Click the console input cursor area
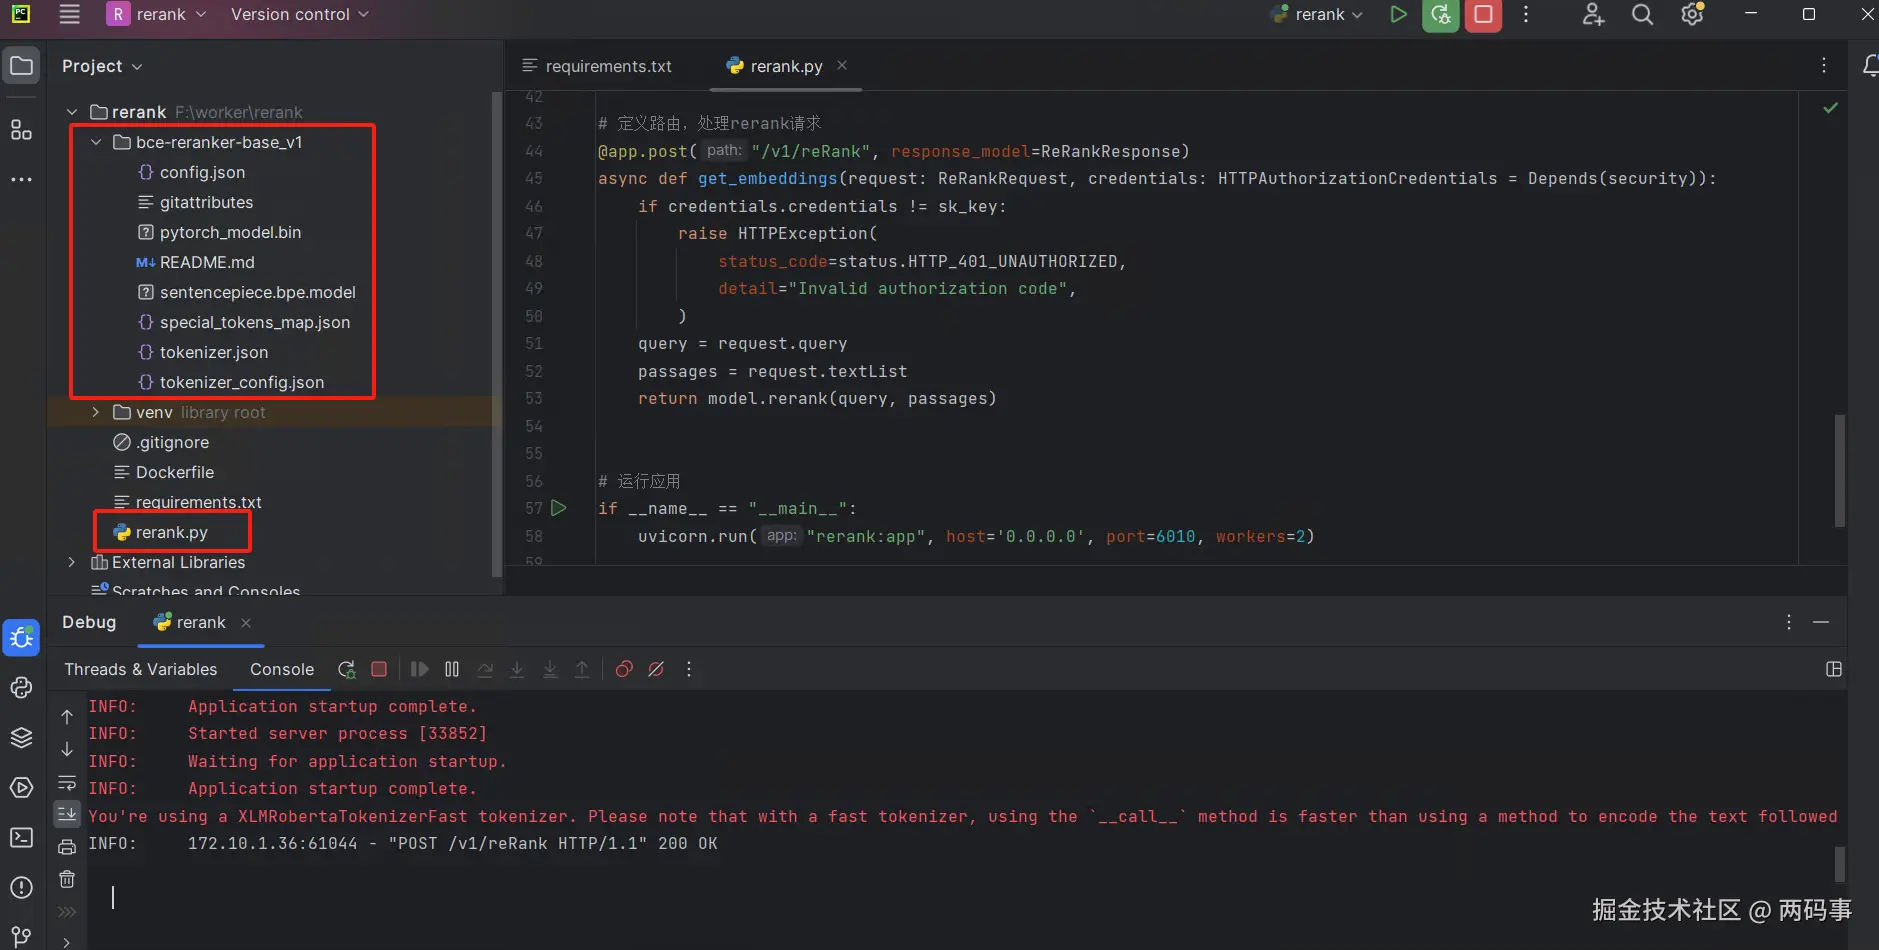1879x950 pixels. coord(113,897)
